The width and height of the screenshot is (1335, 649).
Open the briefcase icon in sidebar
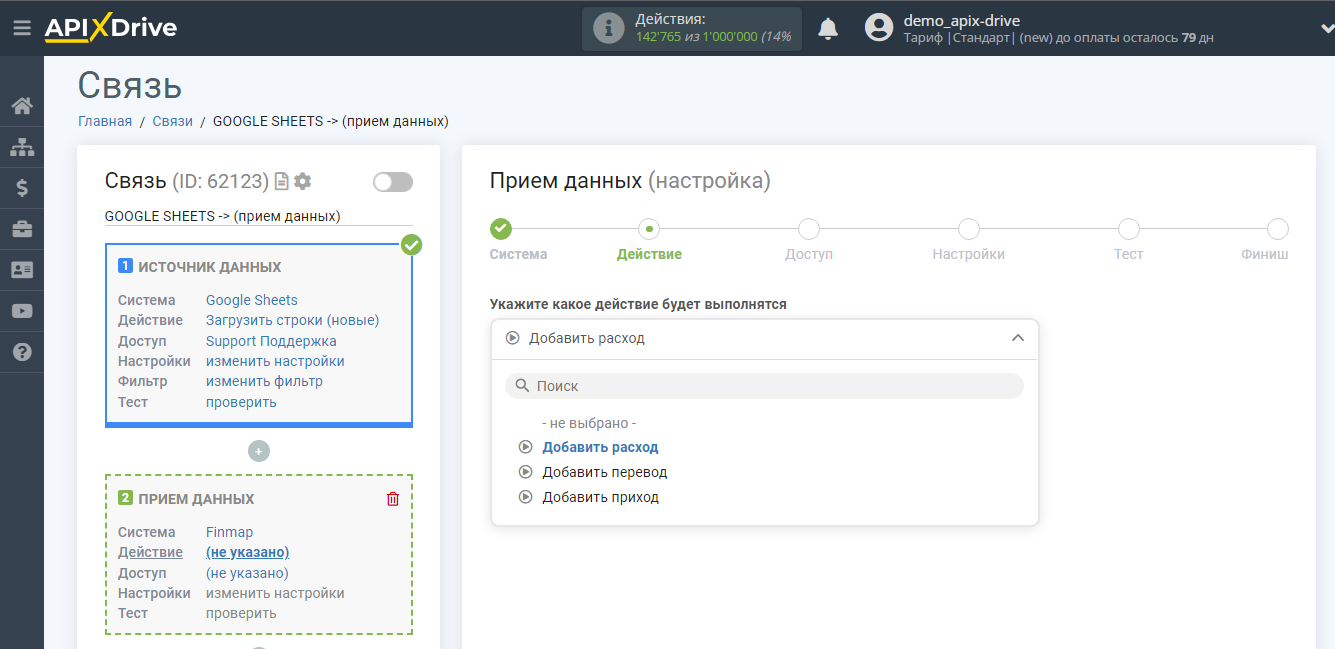[x=22, y=229]
